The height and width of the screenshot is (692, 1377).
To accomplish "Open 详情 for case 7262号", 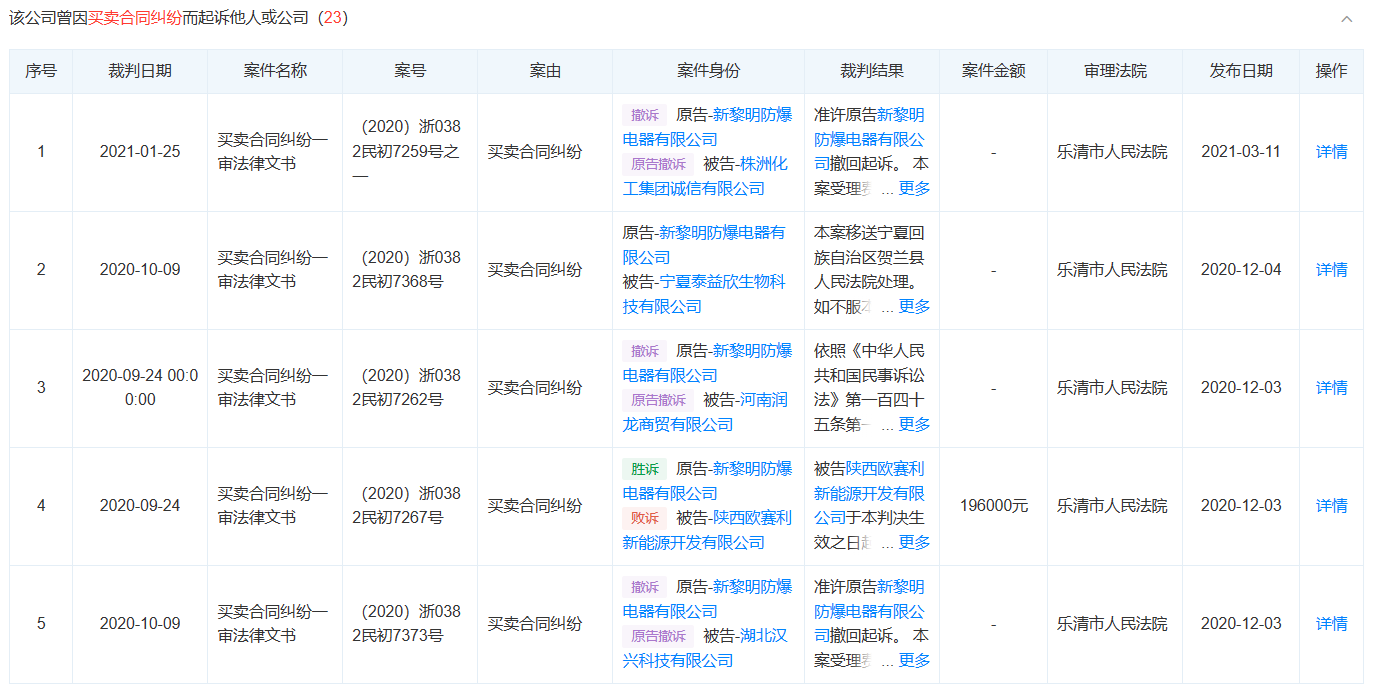I will (1331, 388).
